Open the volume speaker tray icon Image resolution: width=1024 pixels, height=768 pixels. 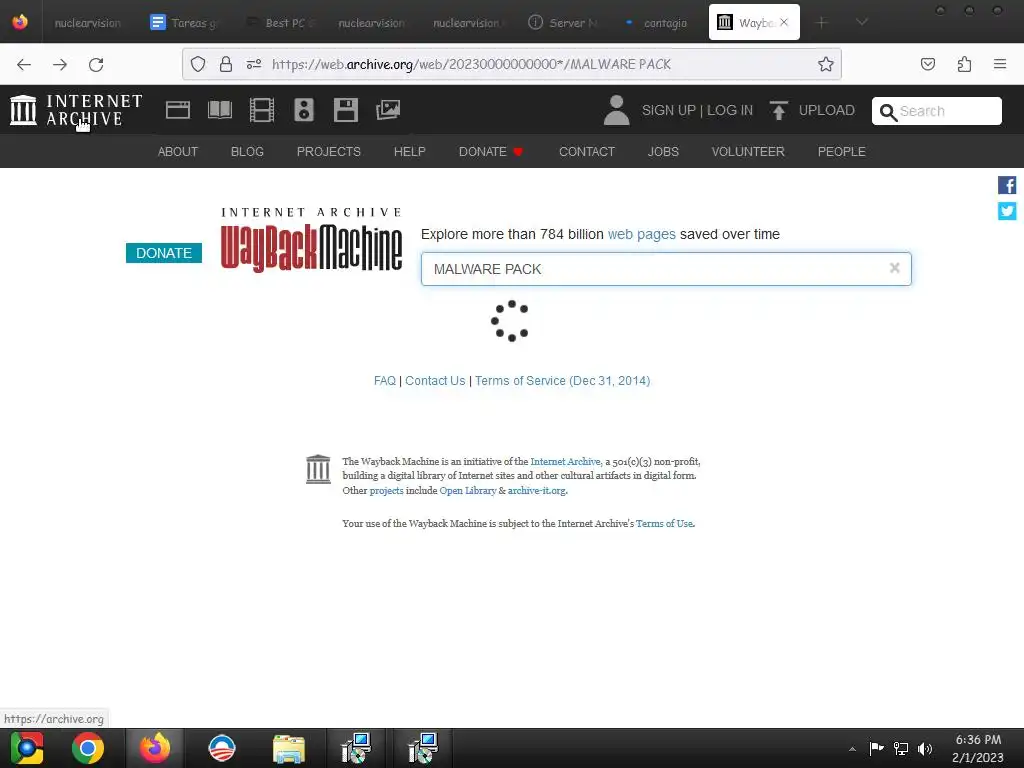[925, 748]
